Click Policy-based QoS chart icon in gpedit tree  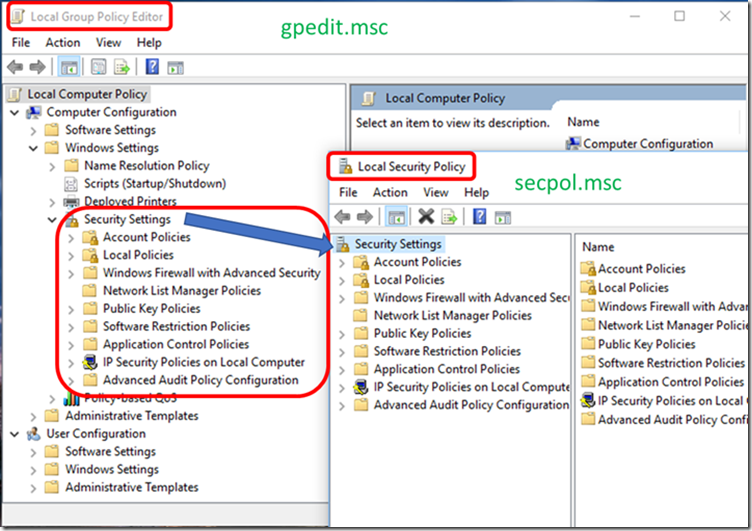pyautogui.click(x=71, y=398)
